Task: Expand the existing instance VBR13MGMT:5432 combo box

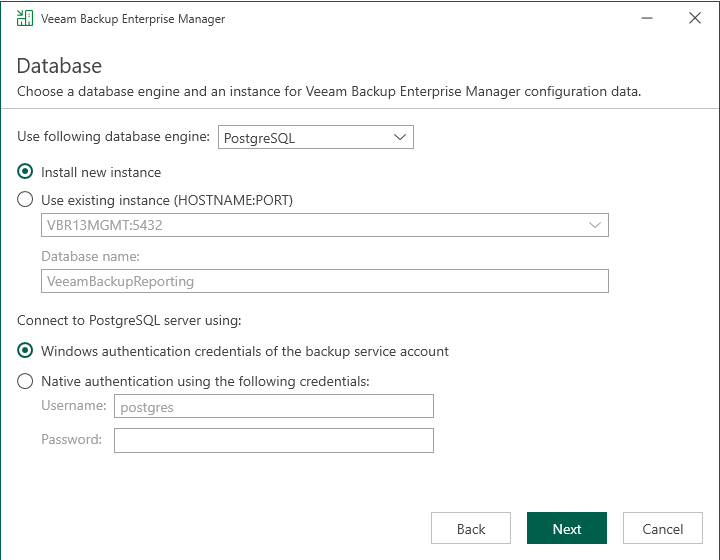Action: point(596,225)
